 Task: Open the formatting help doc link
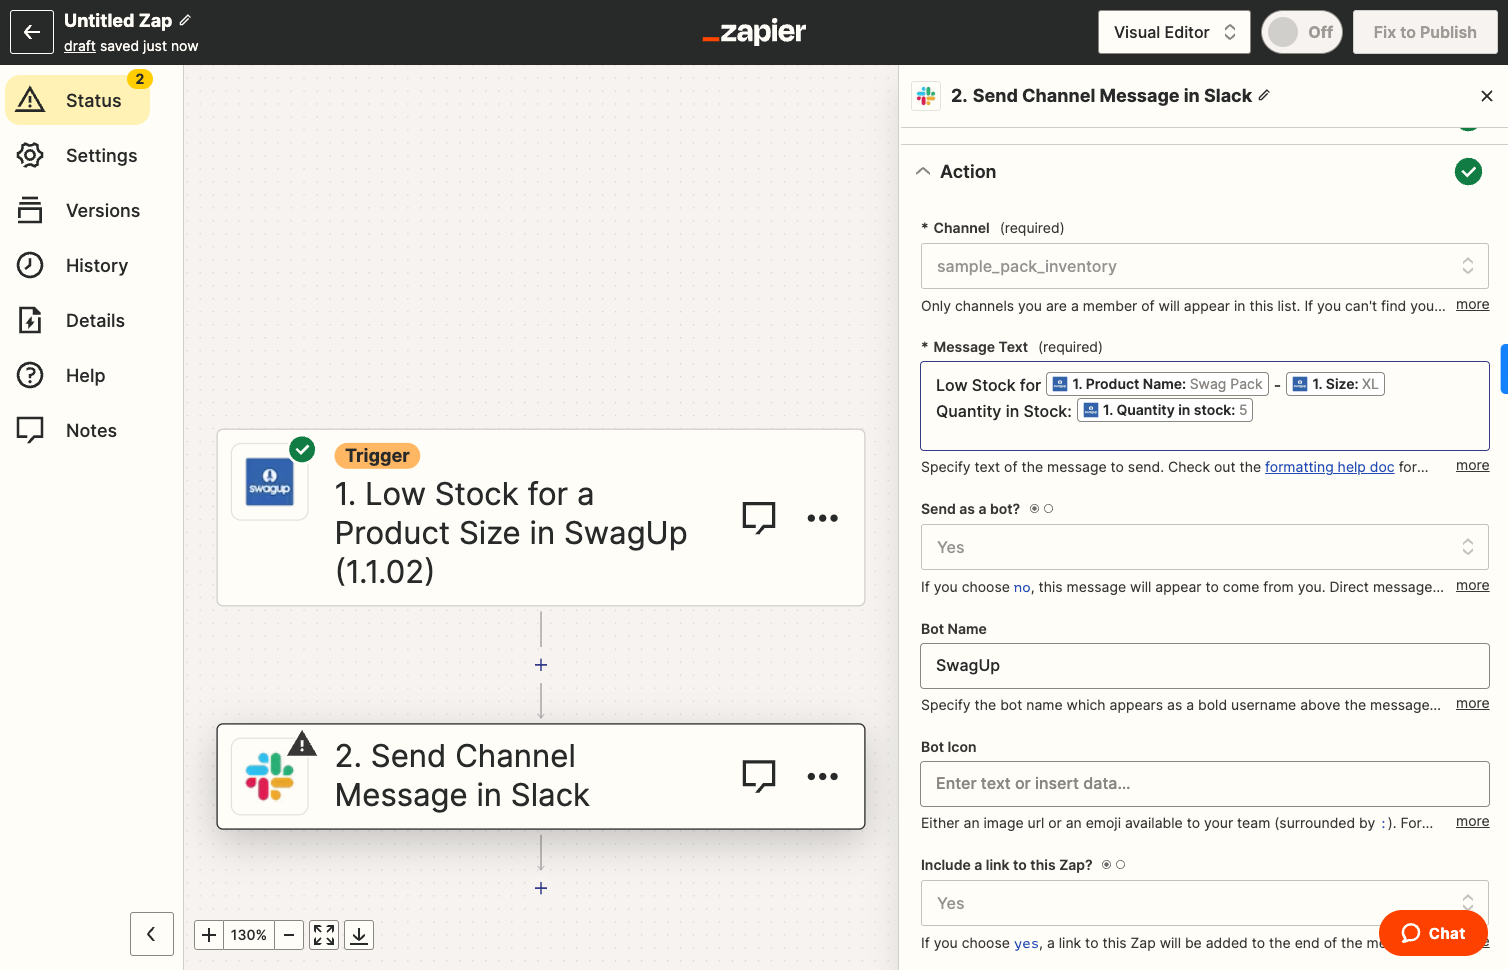(1329, 467)
